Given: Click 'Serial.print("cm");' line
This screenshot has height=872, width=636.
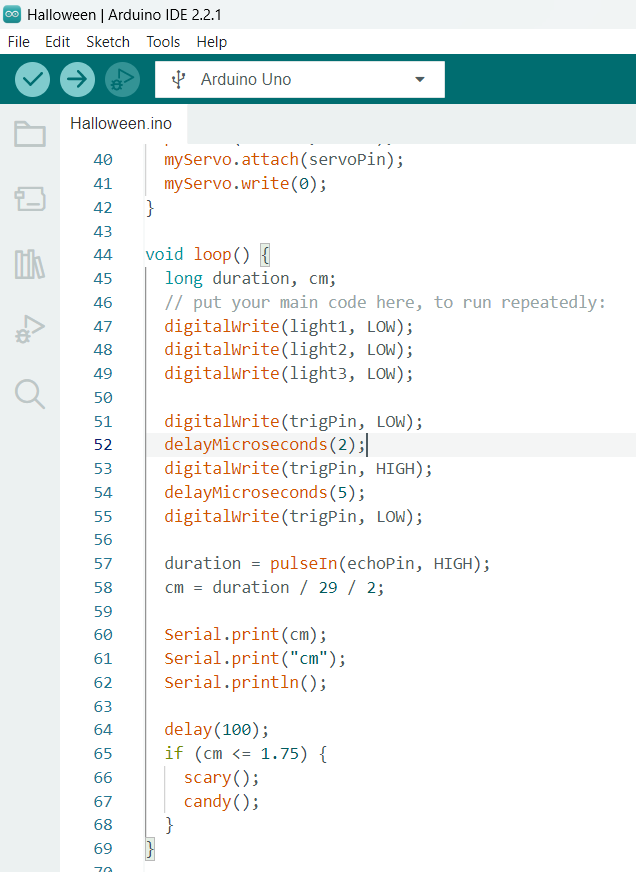Looking at the screenshot, I should [x=255, y=658].
